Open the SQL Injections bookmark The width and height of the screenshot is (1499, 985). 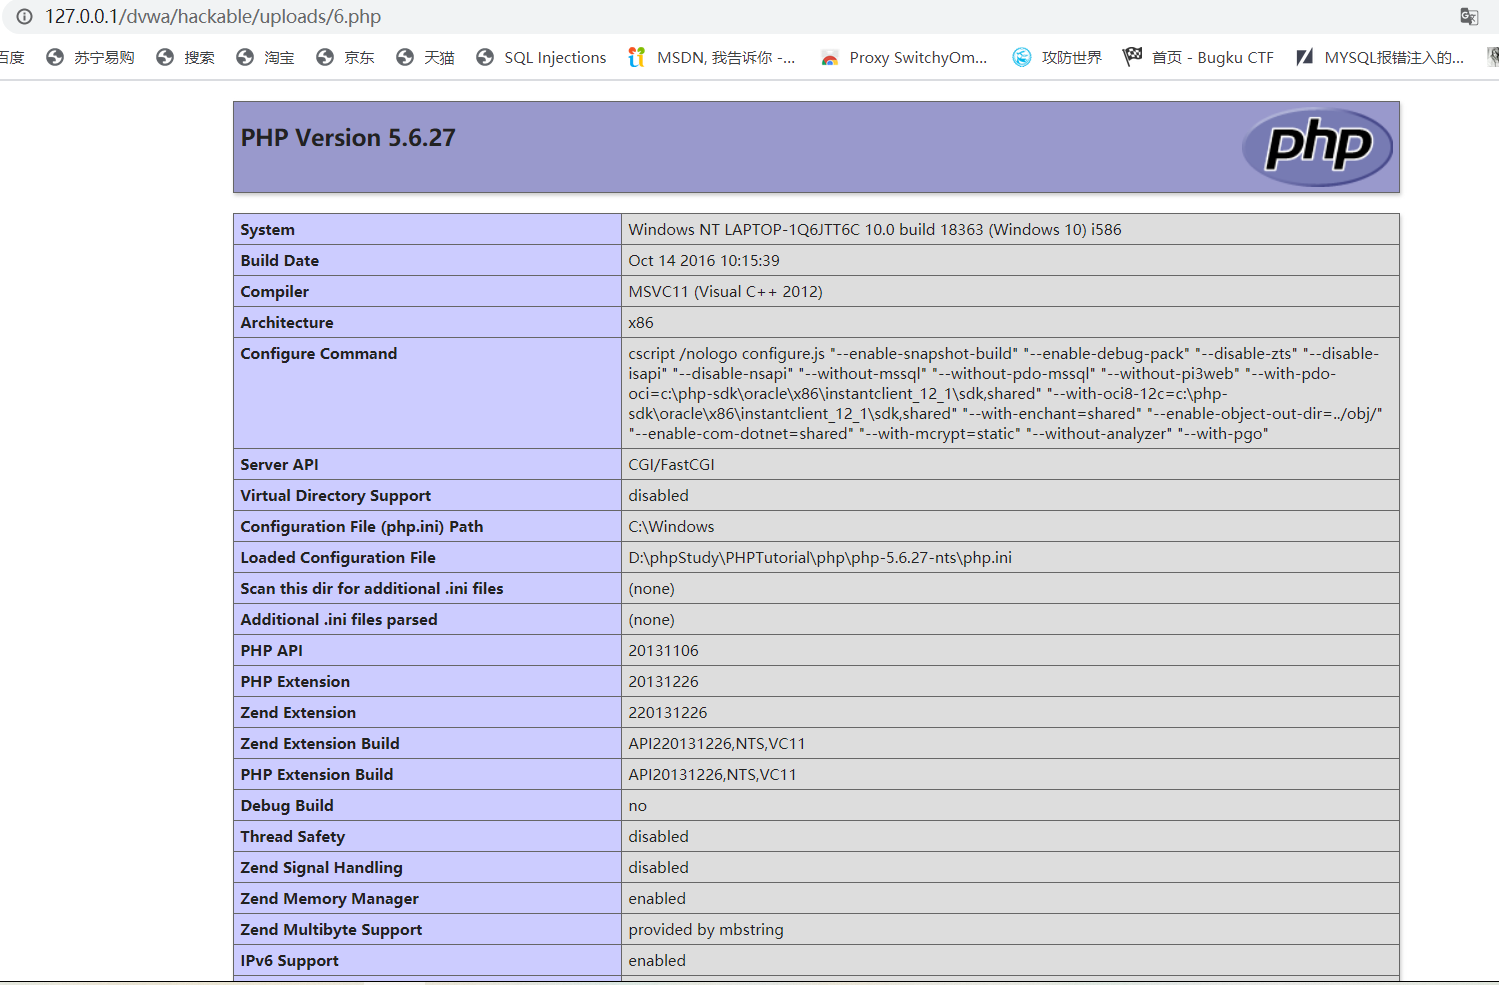[x=542, y=58]
